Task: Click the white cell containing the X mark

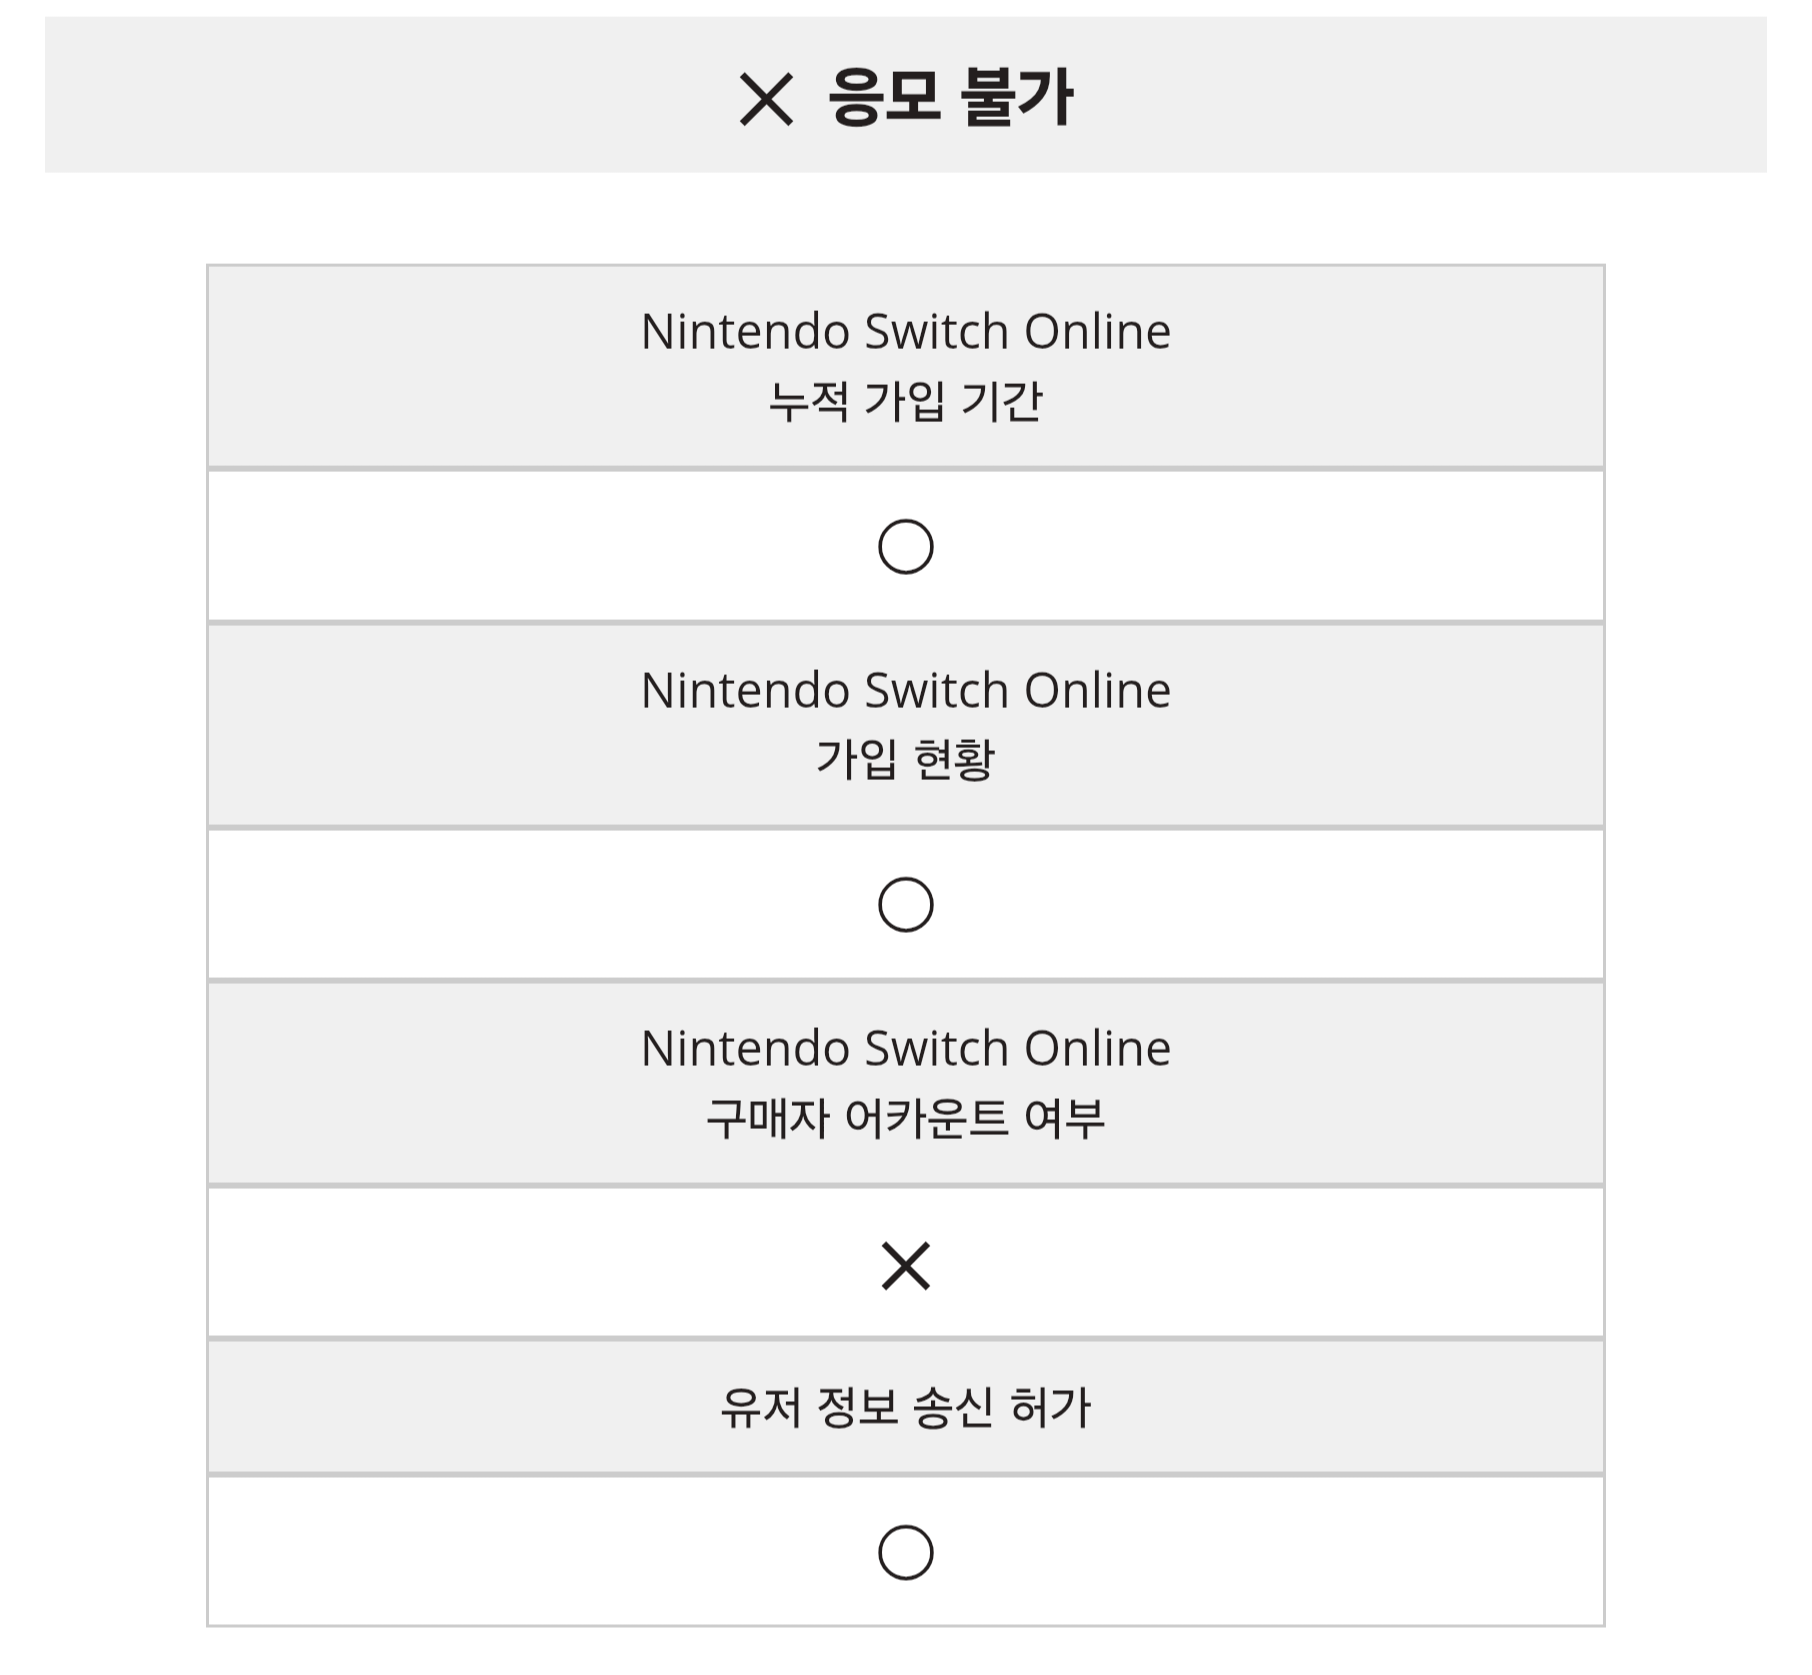Action: pyautogui.click(x=905, y=1263)
